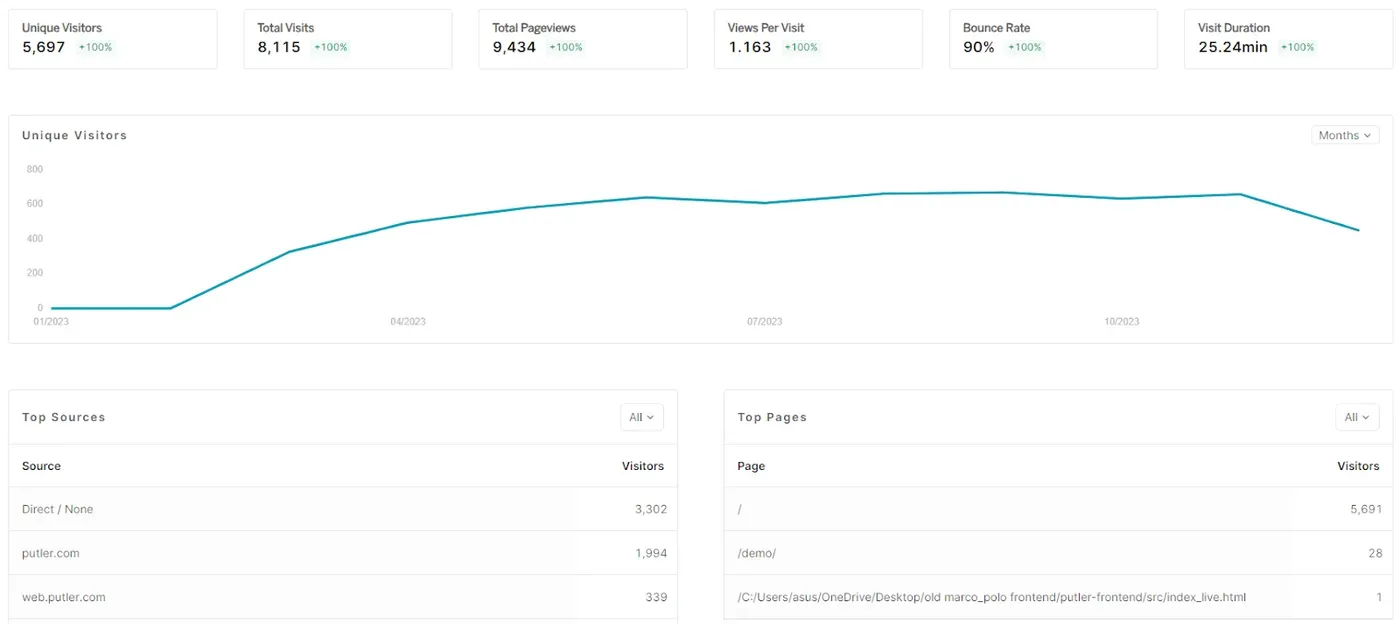This screenshot has height=624, width=1400.
Task: Select the web.putler.com source row
Action: point(343,597)
